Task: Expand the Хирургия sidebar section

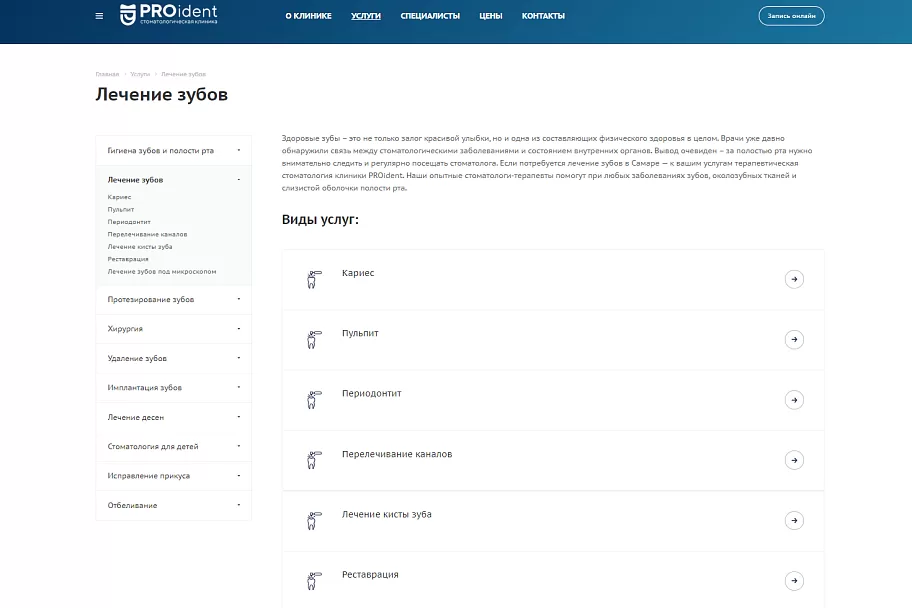Action: tap(238, 329)
